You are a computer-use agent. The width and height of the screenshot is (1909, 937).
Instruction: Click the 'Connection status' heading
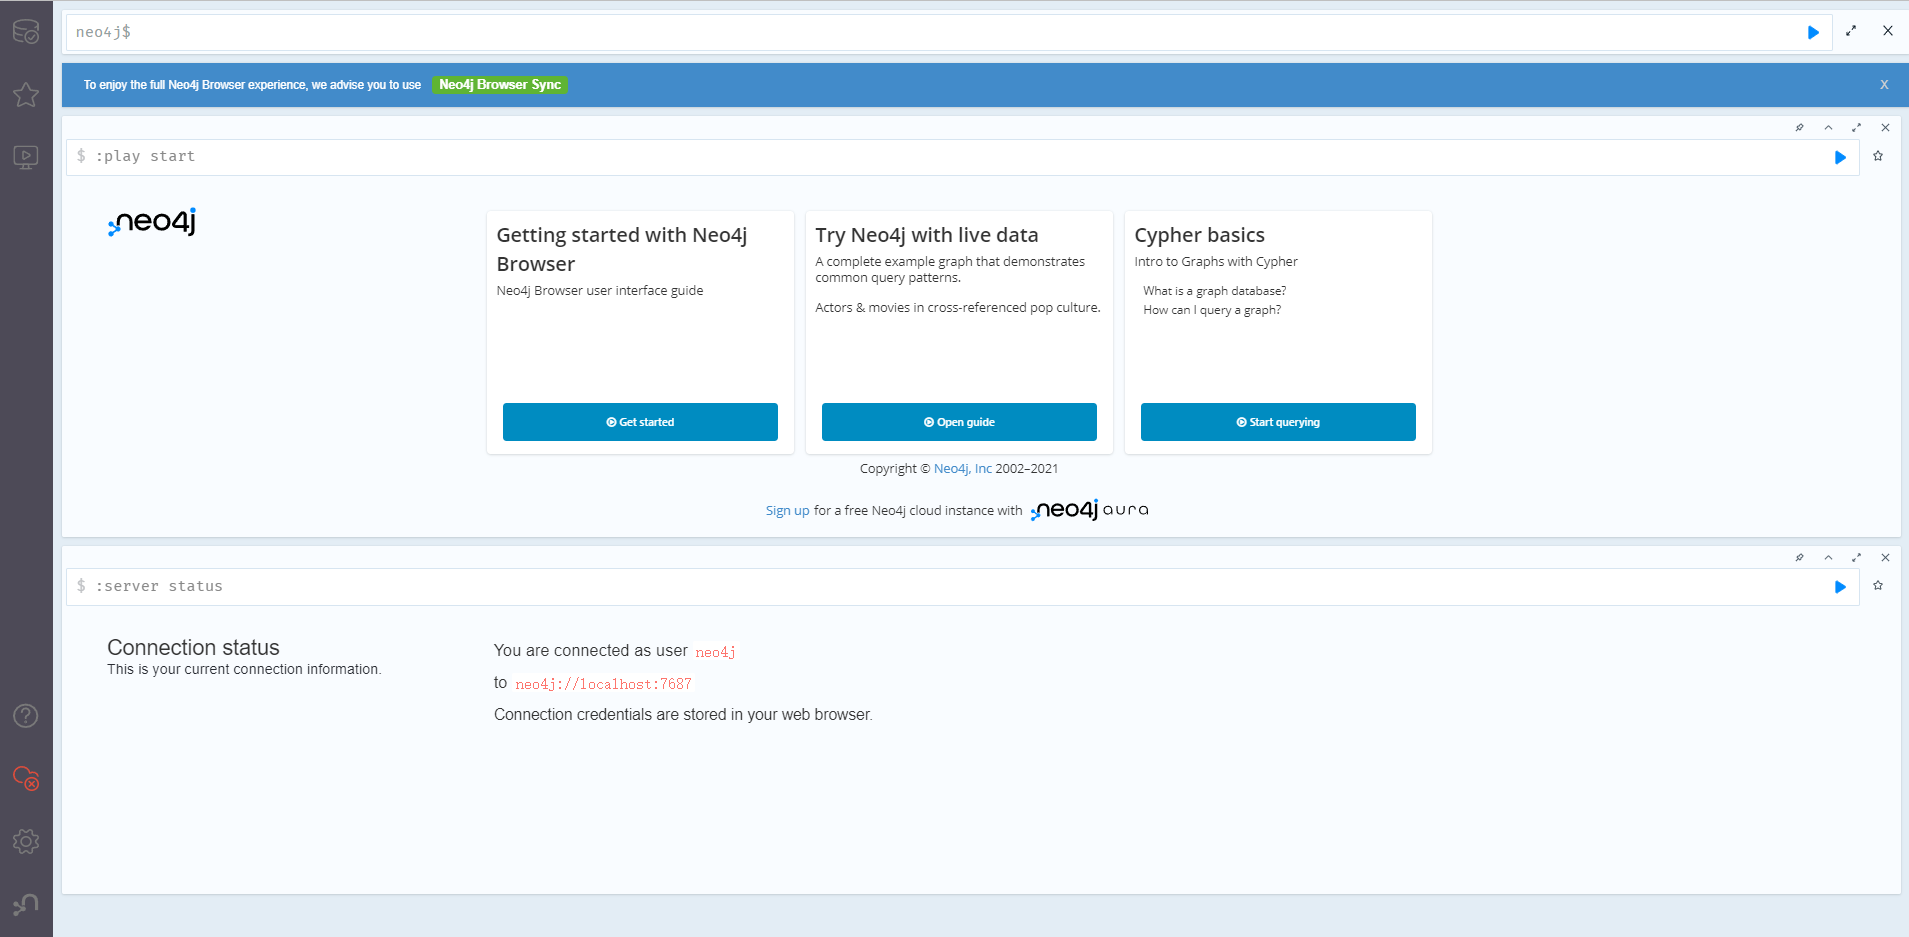click(193, 648)
